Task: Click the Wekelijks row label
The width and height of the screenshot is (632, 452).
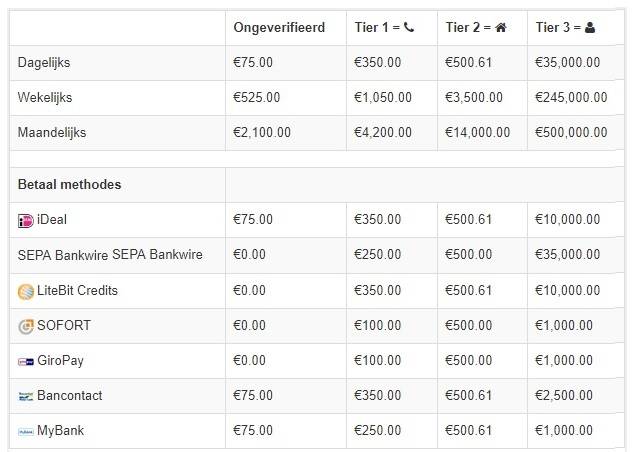Action: point(45,97)
